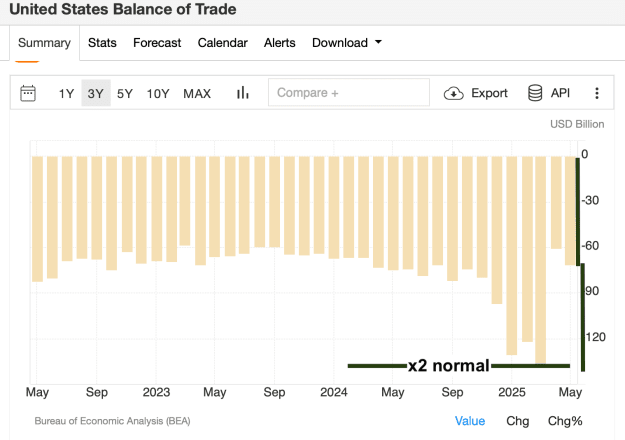Switch to the Summary tab

pyautogui.click(x=44, y=43)
